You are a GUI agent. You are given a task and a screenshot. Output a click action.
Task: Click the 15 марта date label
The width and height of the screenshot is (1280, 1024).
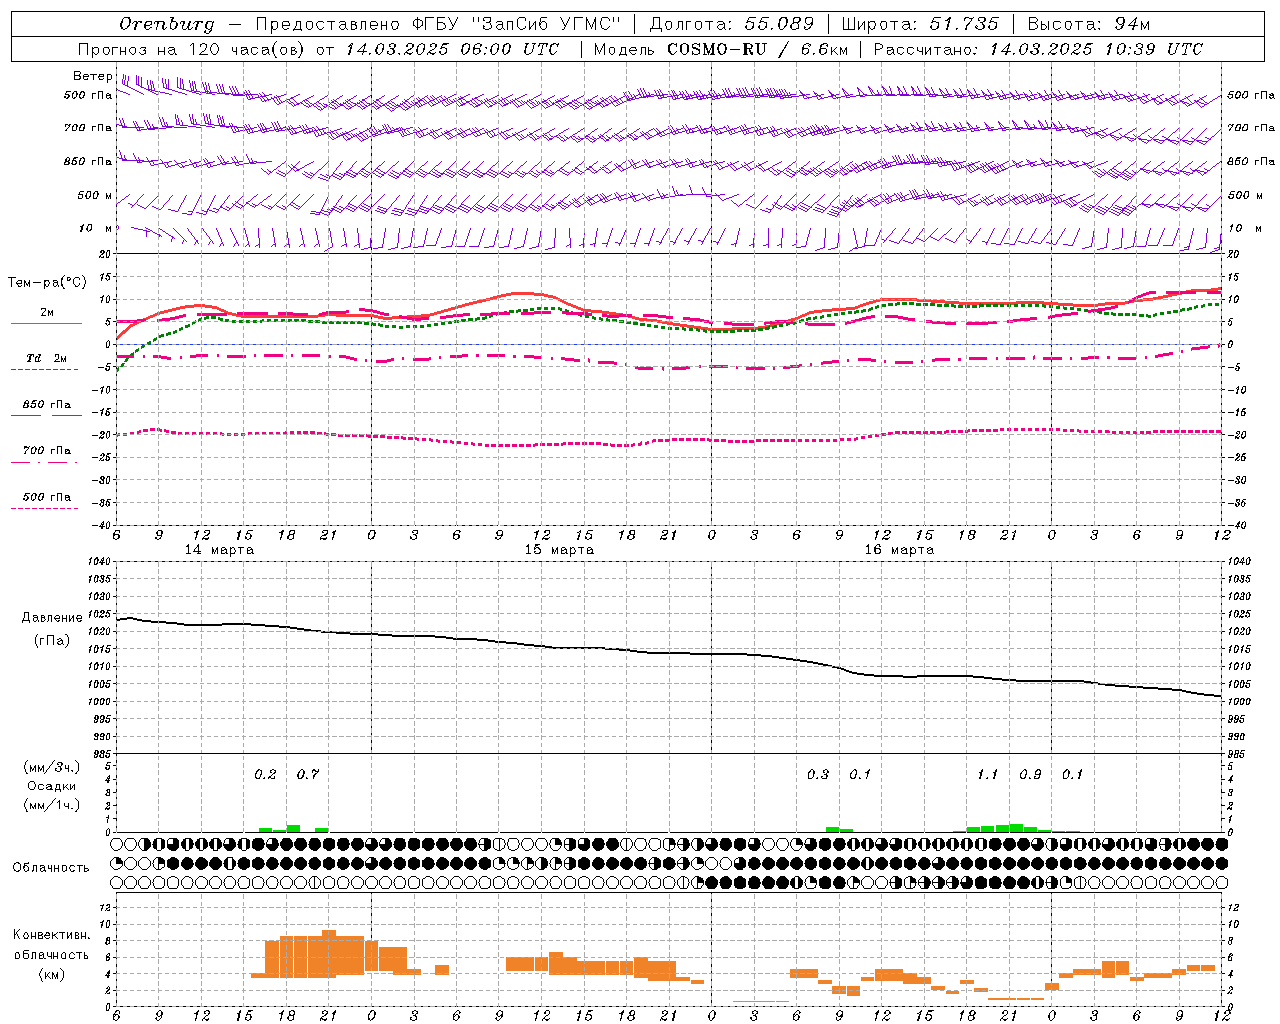(x=560, y=549)
